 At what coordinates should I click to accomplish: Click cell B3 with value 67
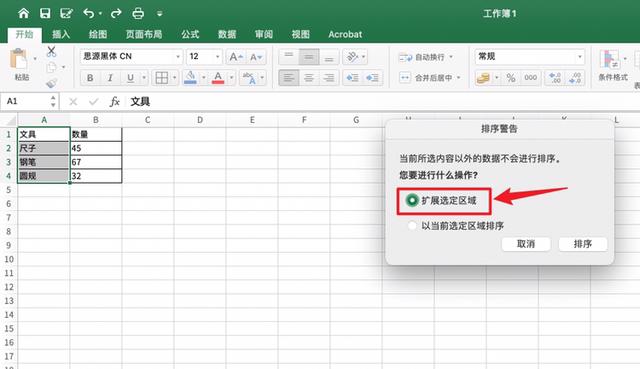(x=96, y=162)
